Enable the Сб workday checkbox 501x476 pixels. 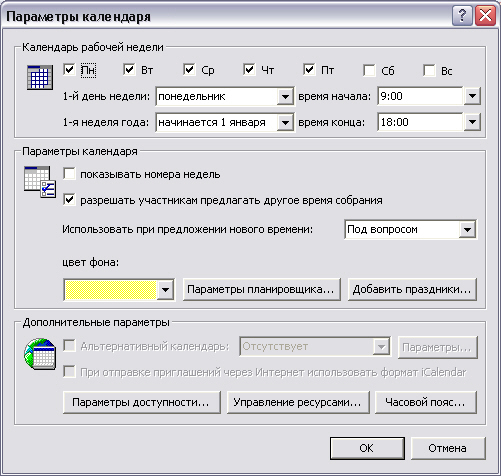click(x=369, y=70)
